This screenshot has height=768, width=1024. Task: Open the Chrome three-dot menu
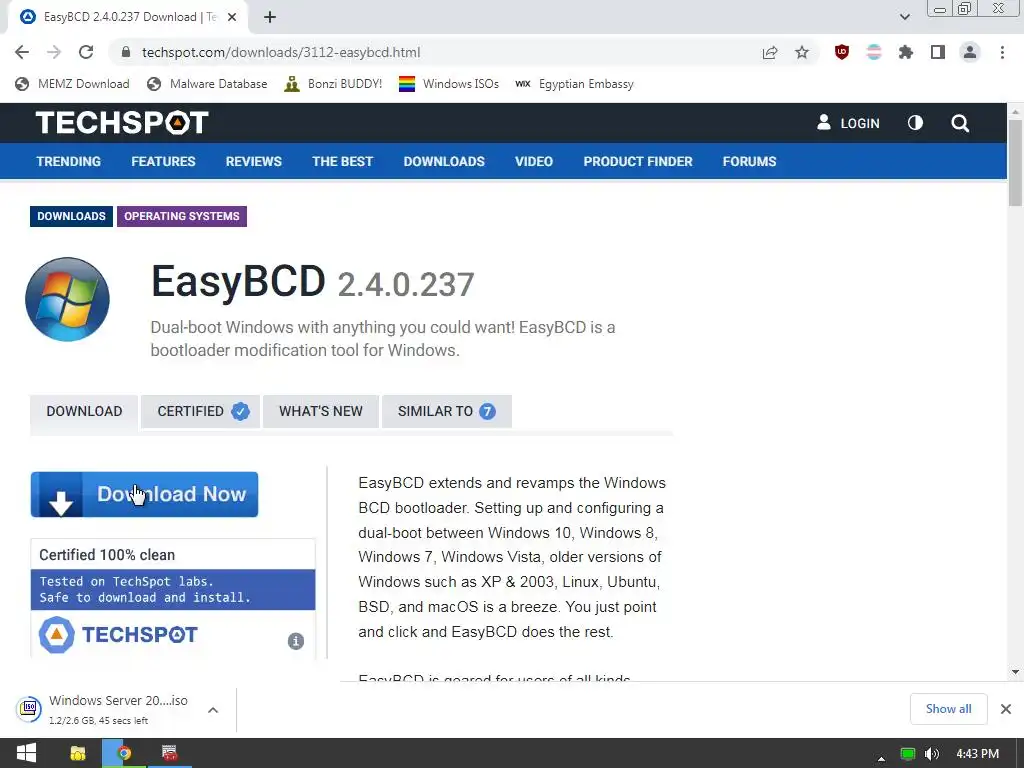(x=1002, y=52)
